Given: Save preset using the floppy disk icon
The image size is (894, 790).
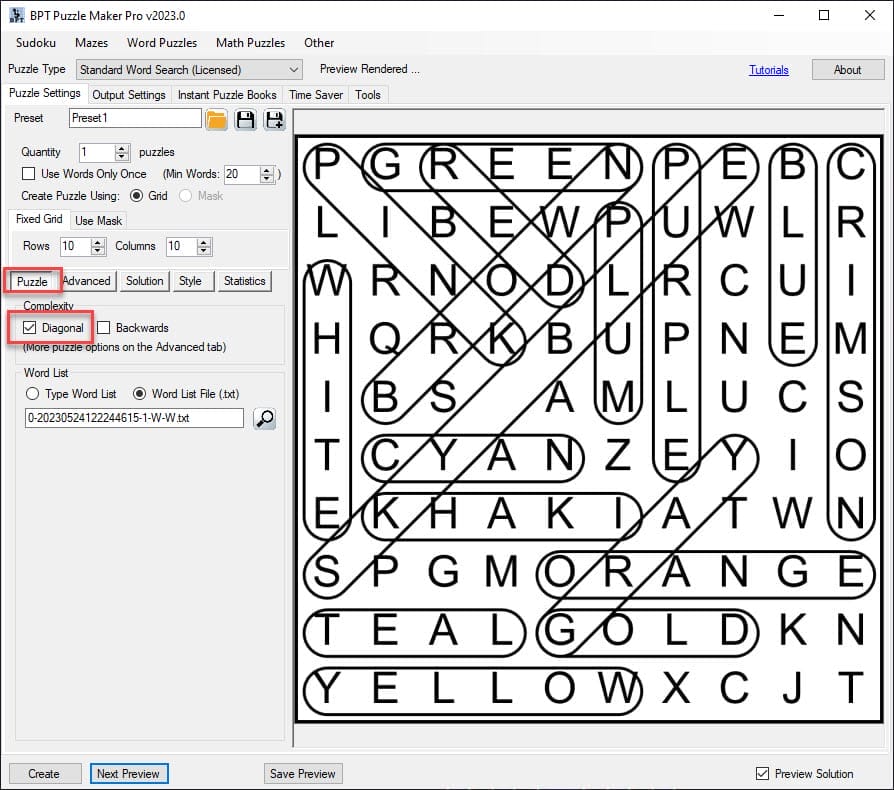Looking at the screenshot, I should [x=246, y=120].
